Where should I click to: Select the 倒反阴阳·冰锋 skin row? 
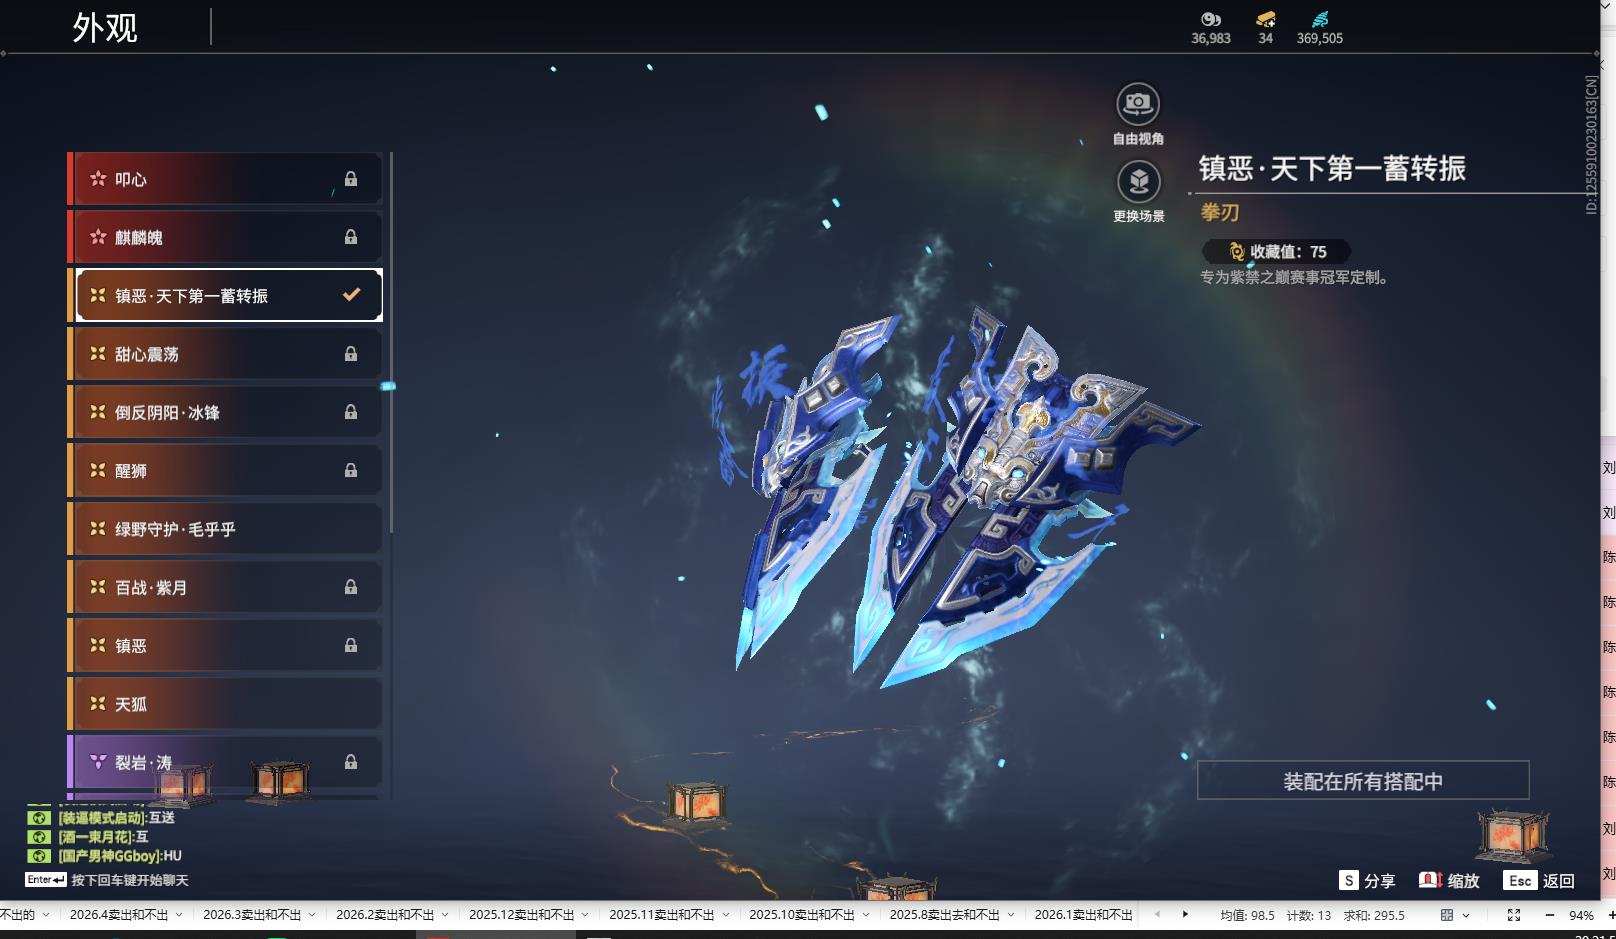coord(225,412)
